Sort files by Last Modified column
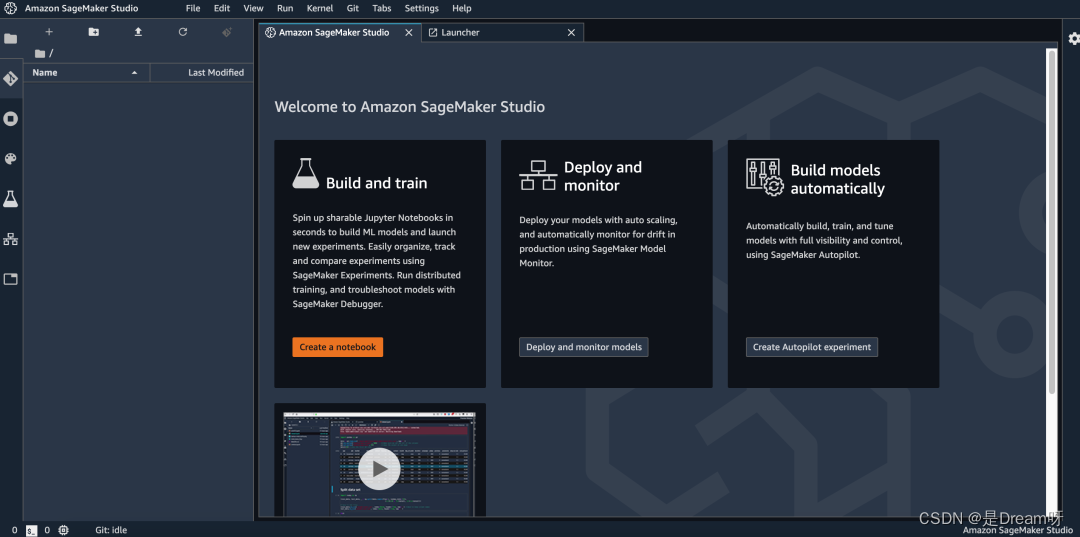The image size is (1080, 537). (202, 72)
